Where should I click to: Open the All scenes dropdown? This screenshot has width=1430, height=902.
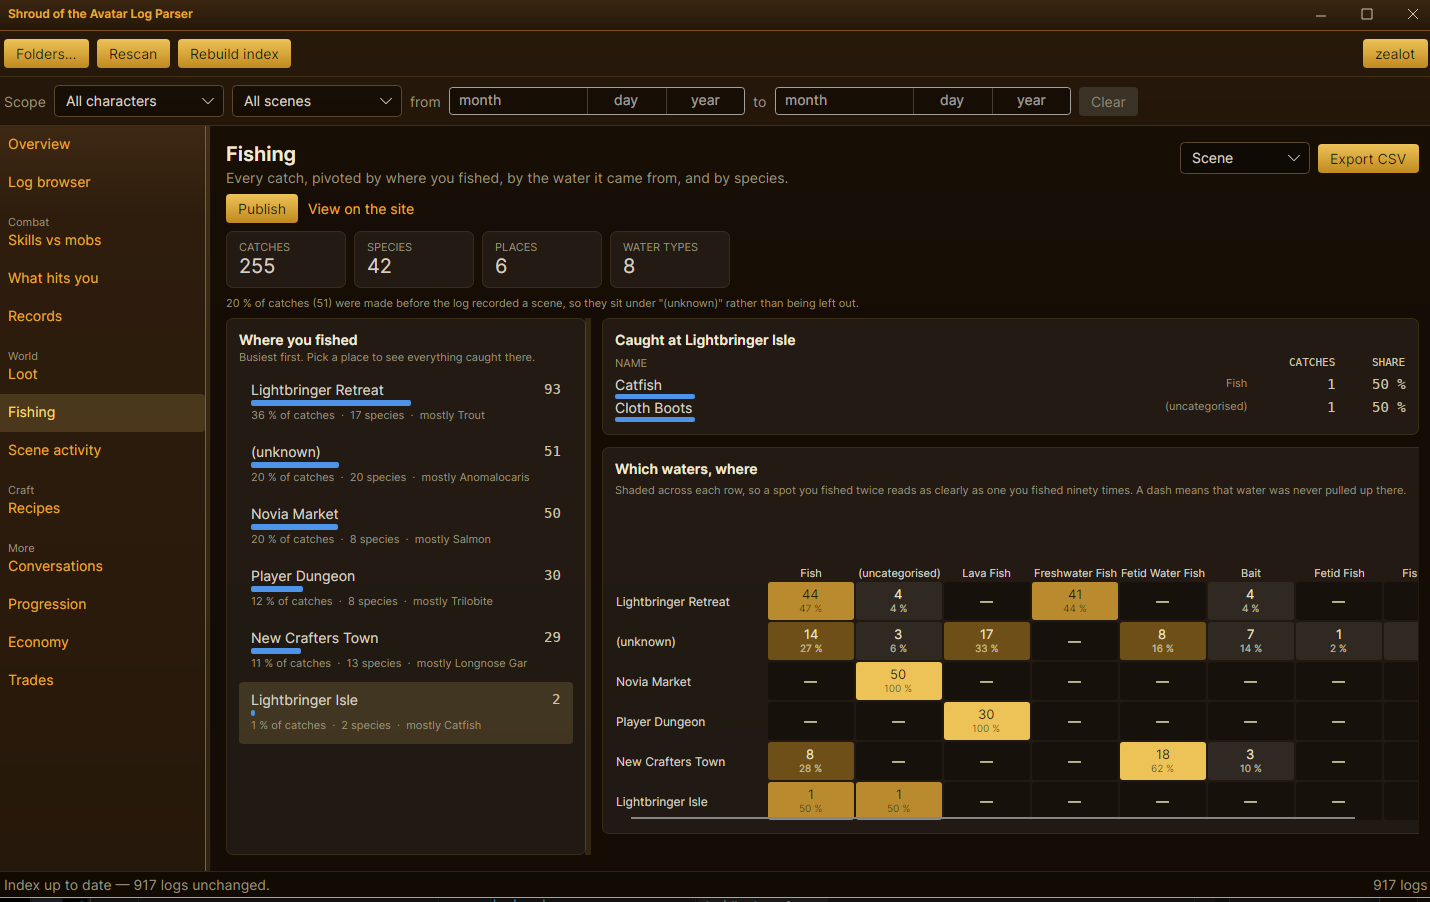(317, 101)
